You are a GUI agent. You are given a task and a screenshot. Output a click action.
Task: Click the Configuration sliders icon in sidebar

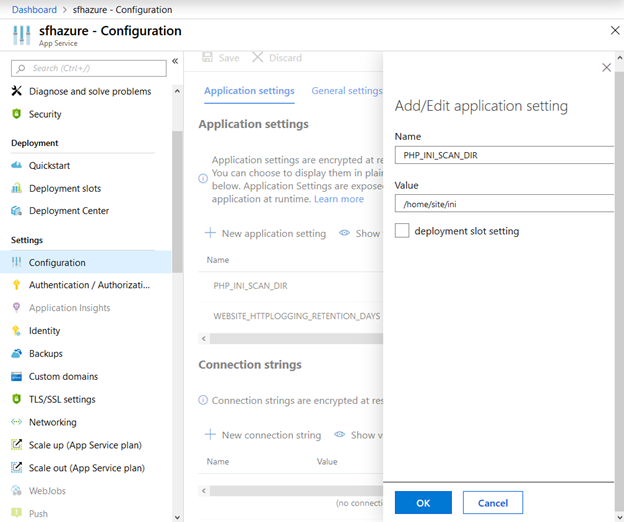pyautogui.click(x=16, y=262)
